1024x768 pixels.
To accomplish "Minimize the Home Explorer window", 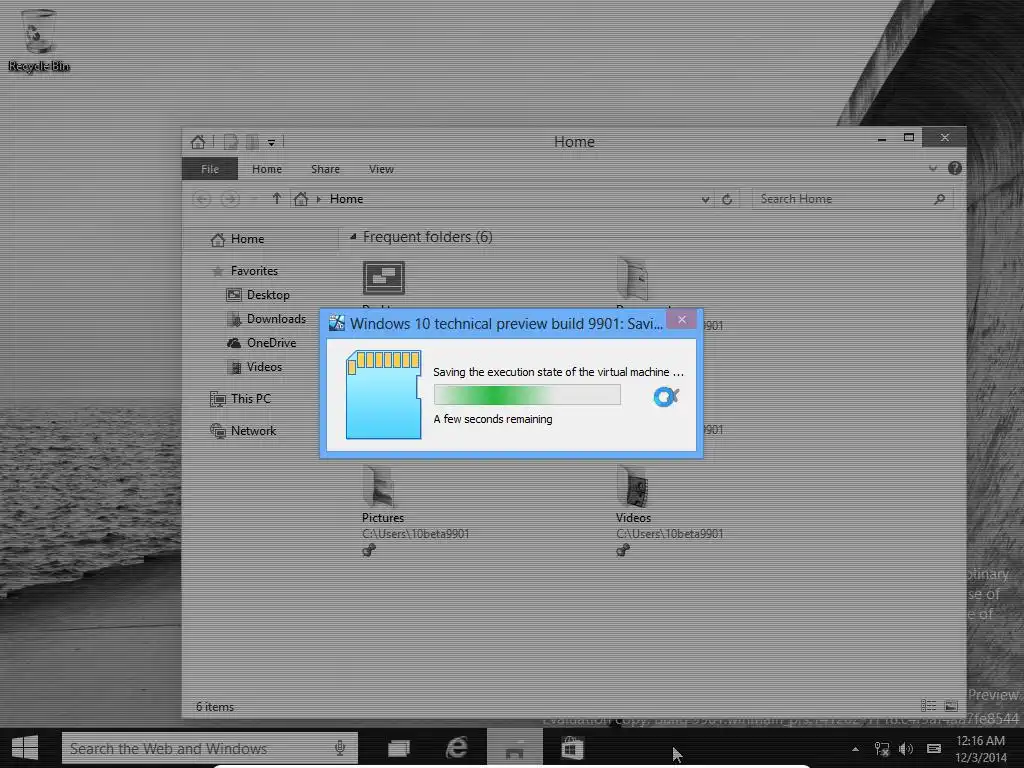I will click(882, 138).
